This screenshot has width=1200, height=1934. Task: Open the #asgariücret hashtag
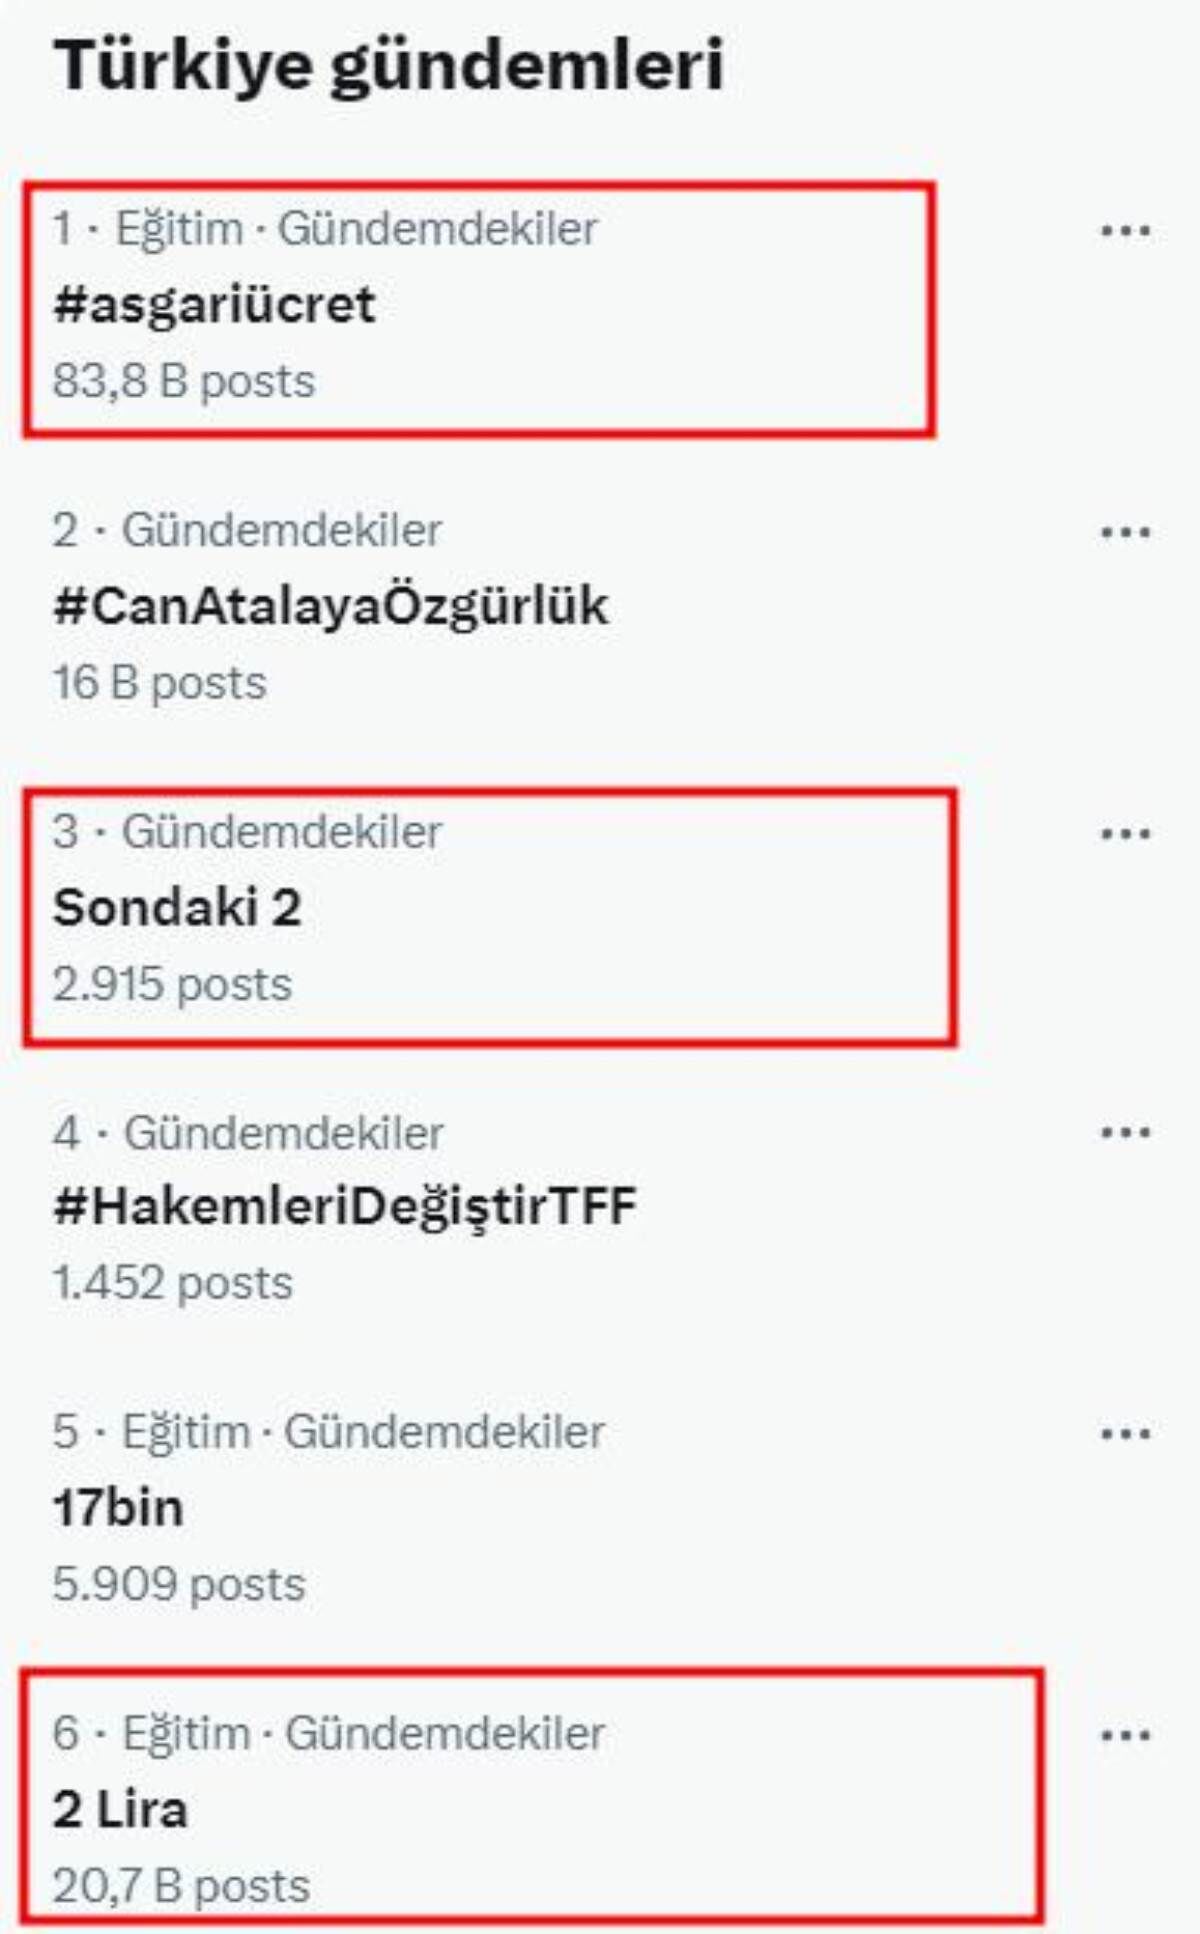(x=214, y=305)
